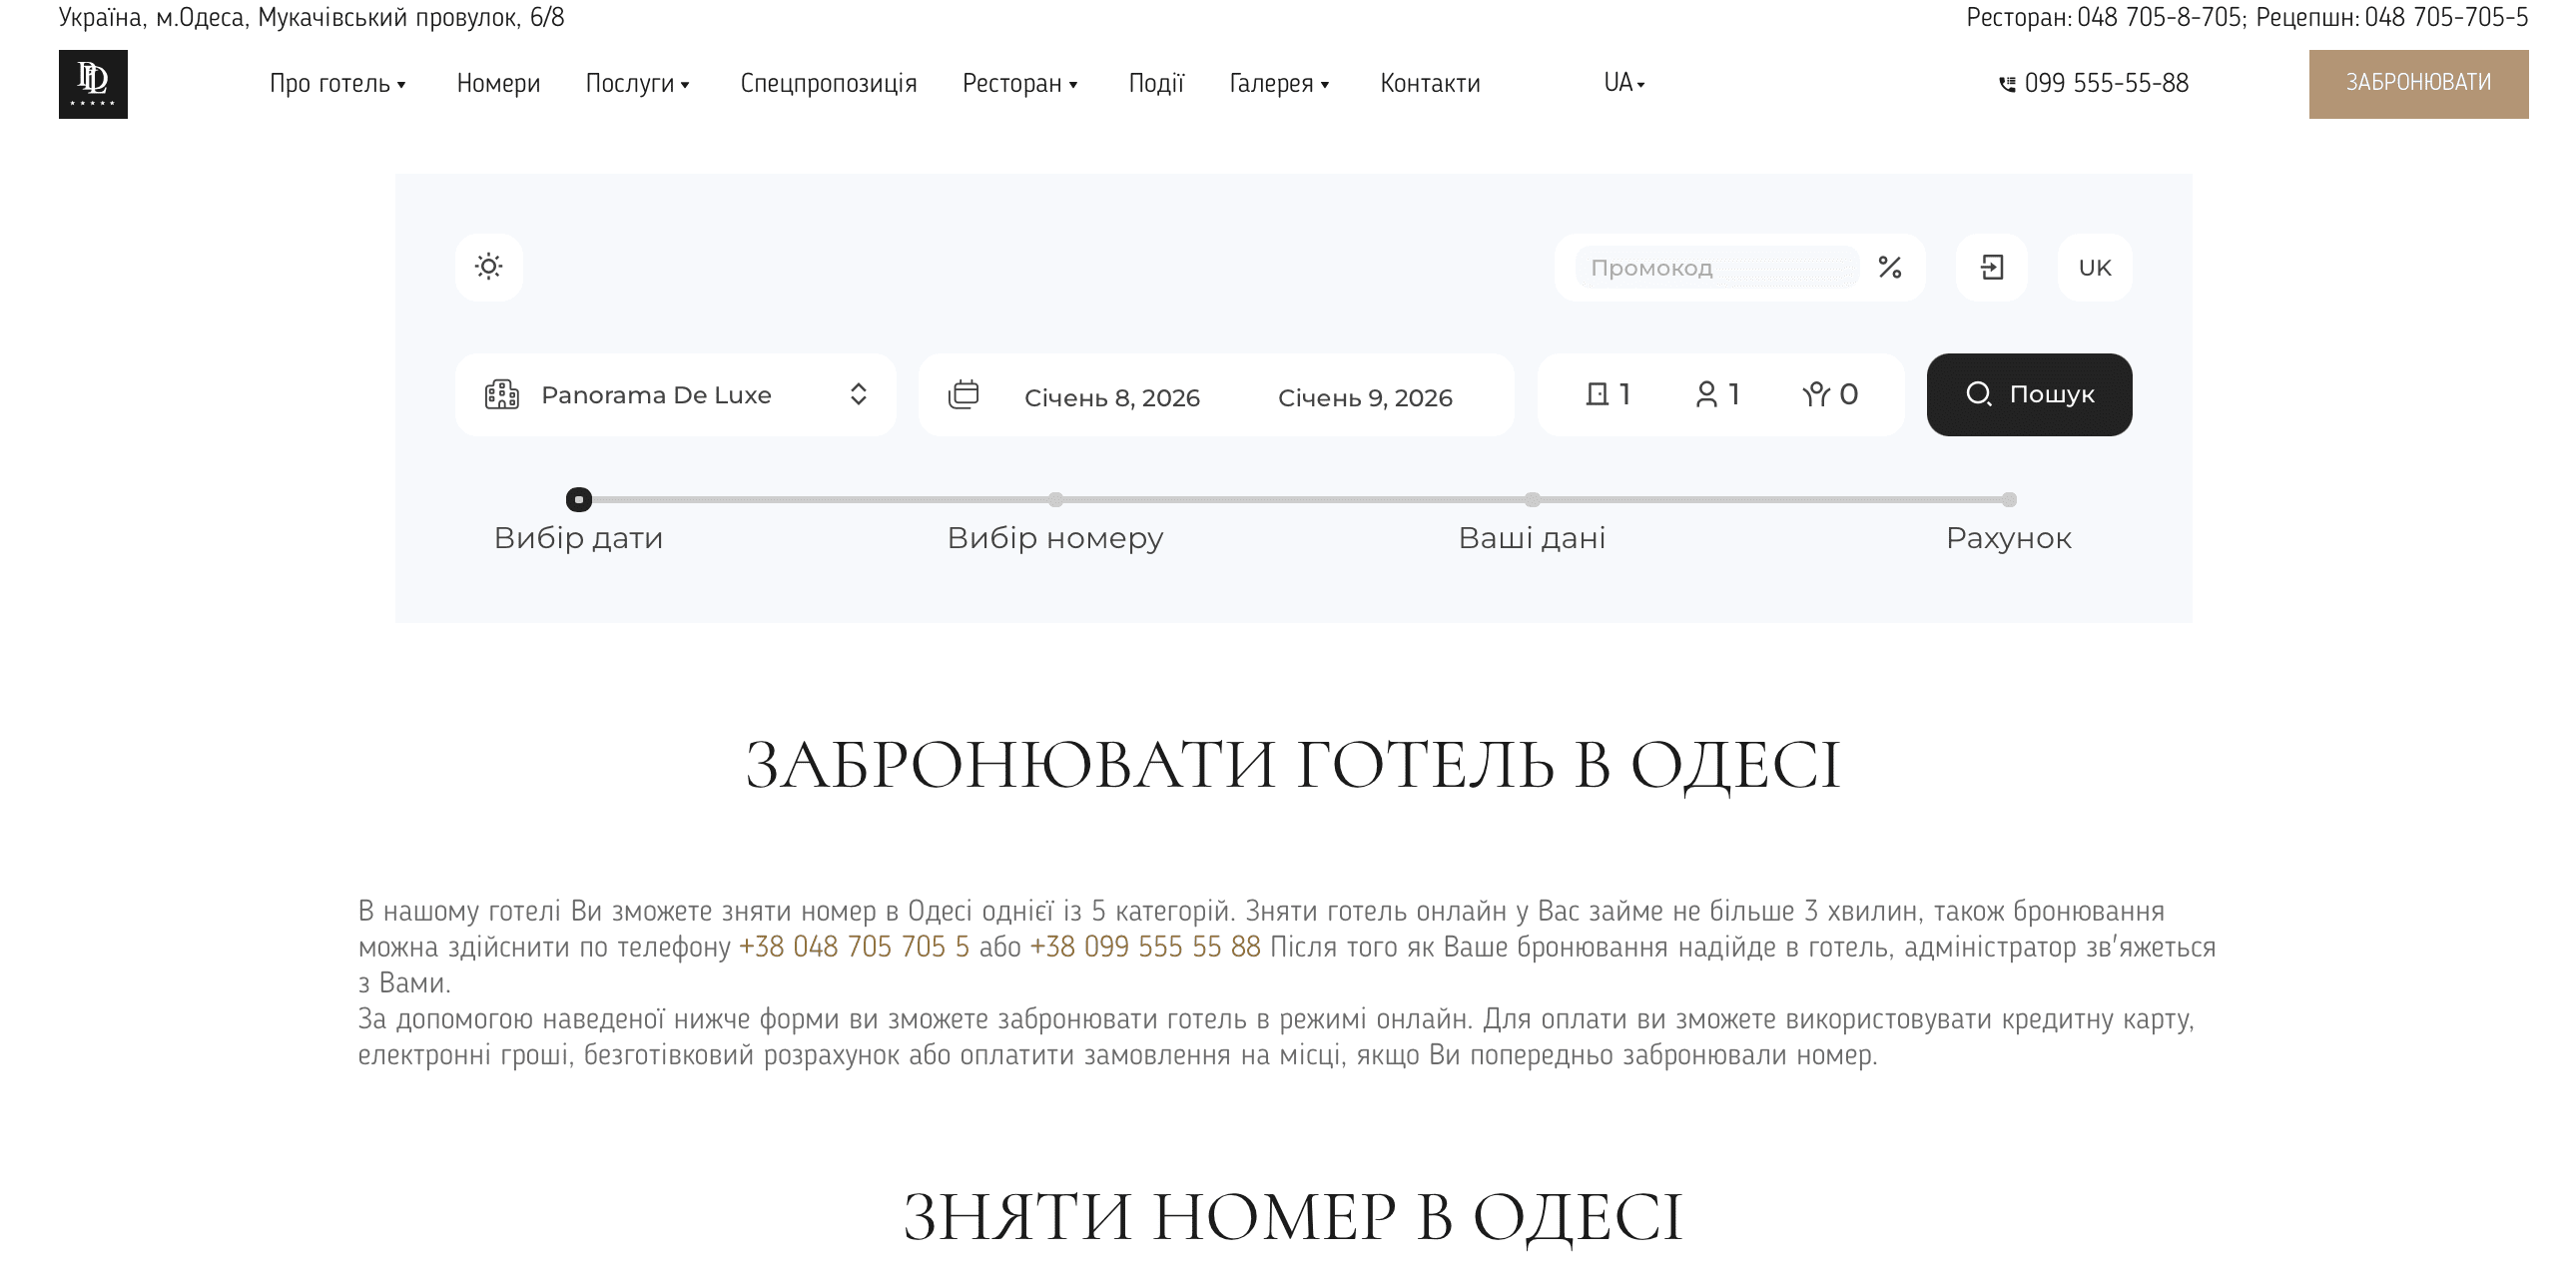This screenshot has height=1284, width=2576.
Task: Toggle the light/dark theme sun icon
Action: pos(488,267)
